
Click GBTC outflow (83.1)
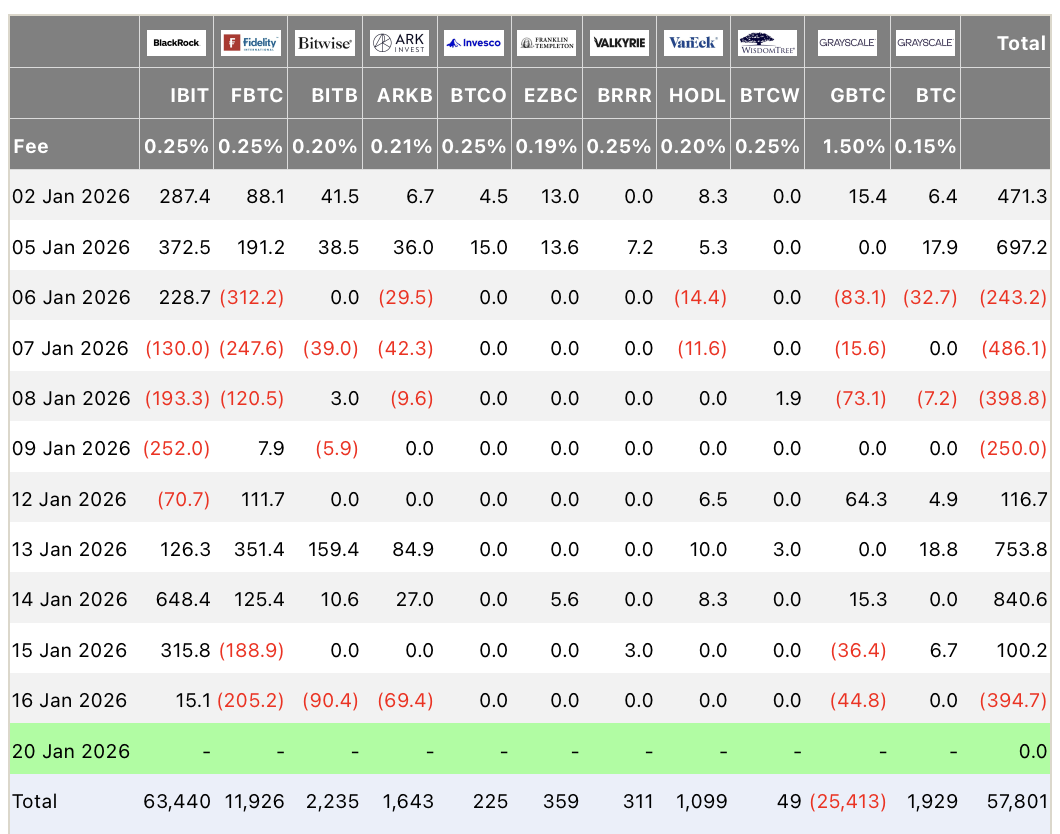(x=860, y=297)
